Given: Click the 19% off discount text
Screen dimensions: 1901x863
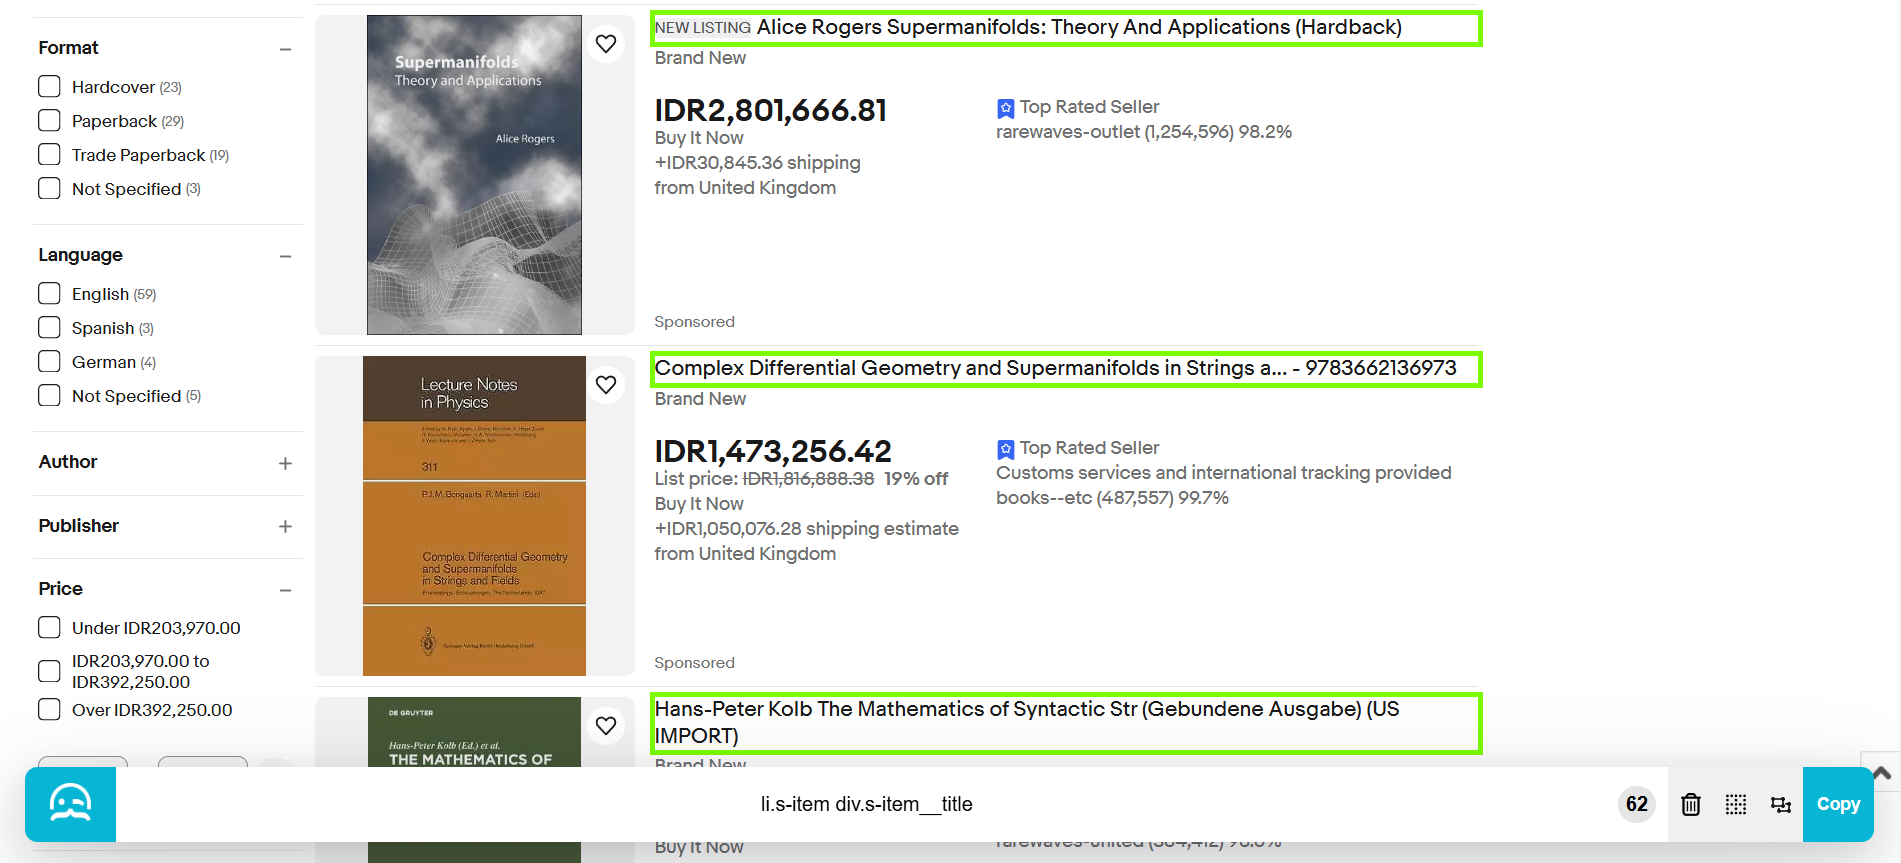Looking at the screenshot, I should click(916, 479).
